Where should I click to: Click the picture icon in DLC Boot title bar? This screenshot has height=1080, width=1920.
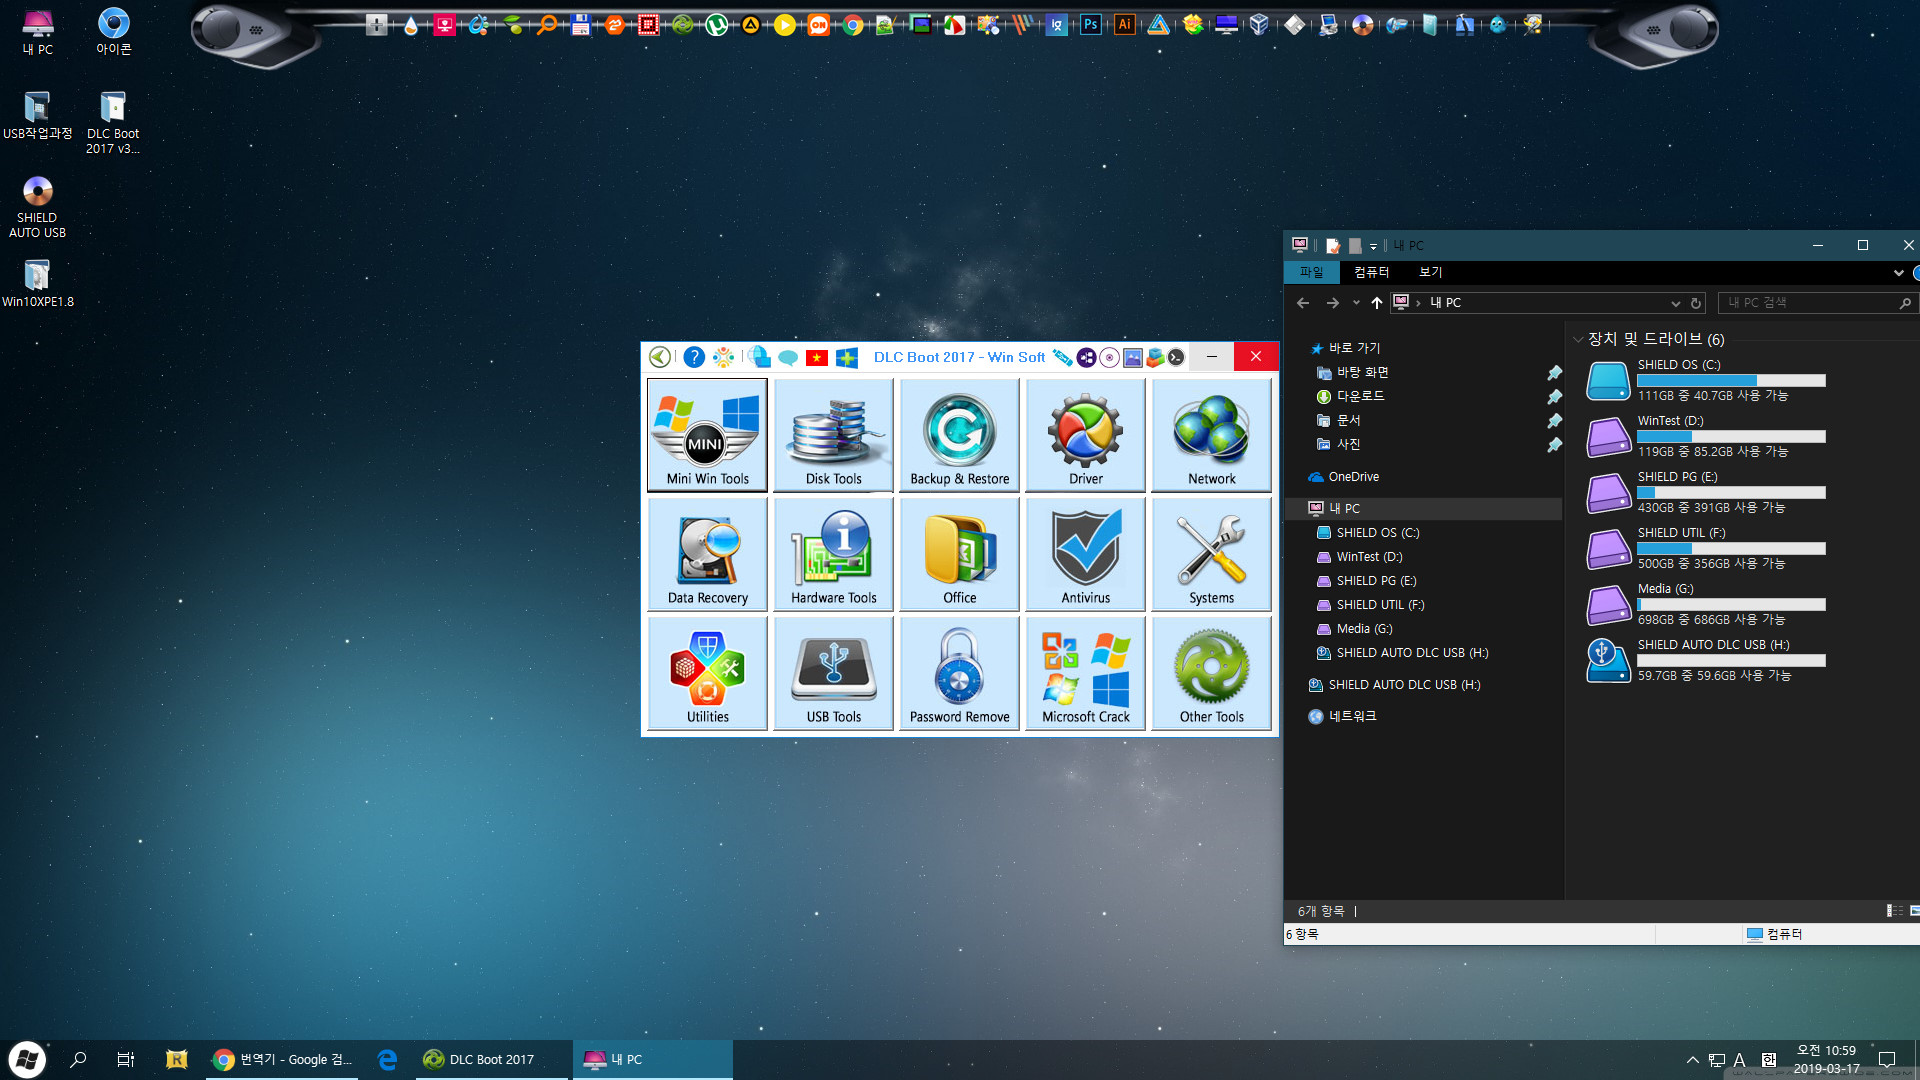click(1132, 357)
